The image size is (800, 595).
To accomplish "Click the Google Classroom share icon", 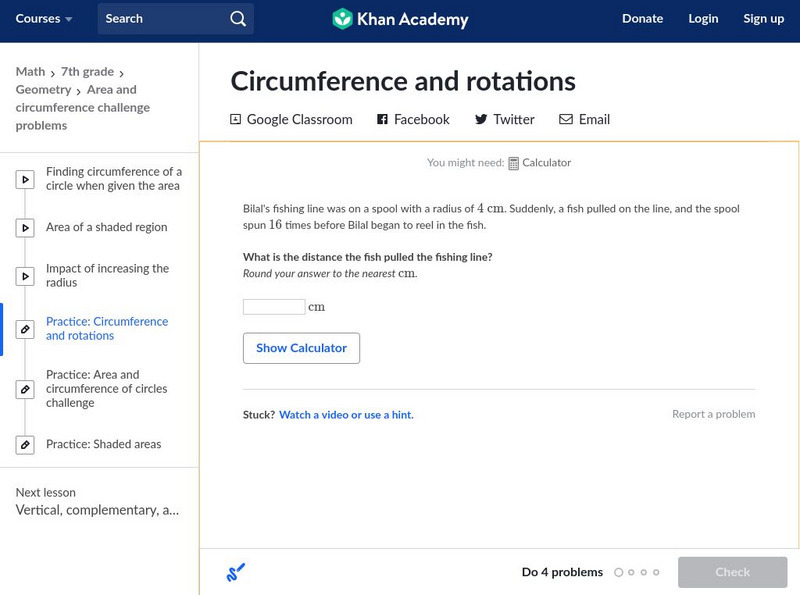I will pyautogui.click(x=236, y=120).
